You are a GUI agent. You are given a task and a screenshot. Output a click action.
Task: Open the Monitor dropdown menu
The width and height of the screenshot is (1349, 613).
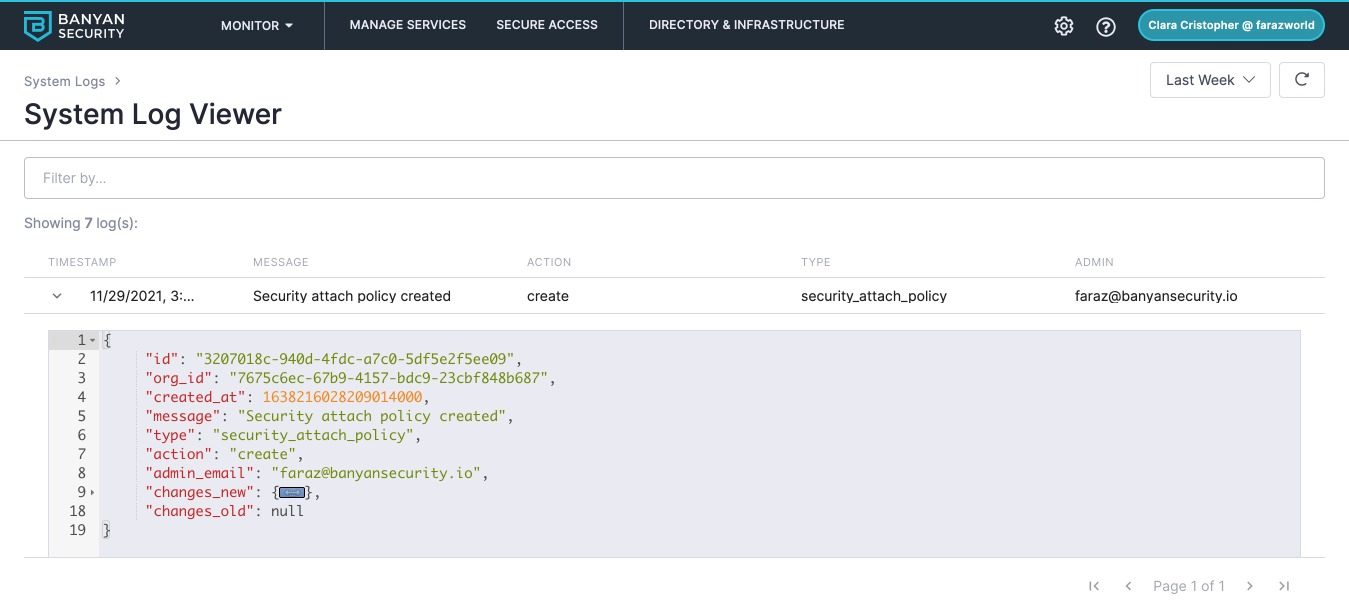click(257, 25)
